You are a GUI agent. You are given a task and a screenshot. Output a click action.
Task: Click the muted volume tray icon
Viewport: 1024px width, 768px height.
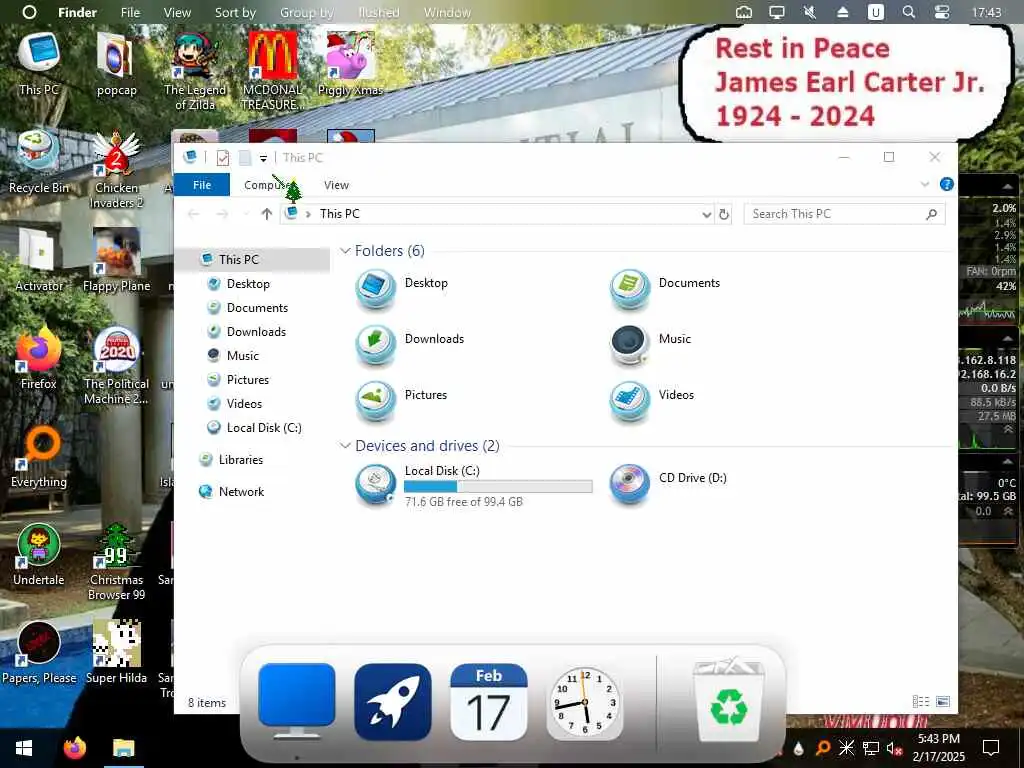point(894,748)
